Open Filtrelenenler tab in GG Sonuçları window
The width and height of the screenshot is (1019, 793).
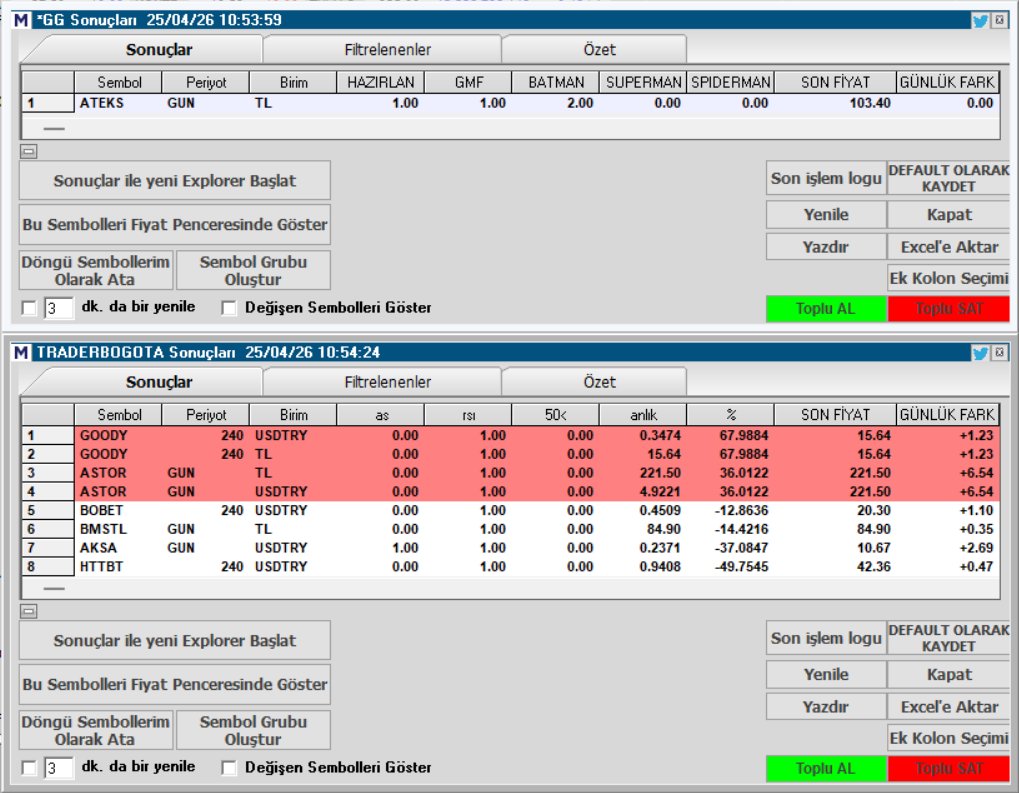click(387, 49)
